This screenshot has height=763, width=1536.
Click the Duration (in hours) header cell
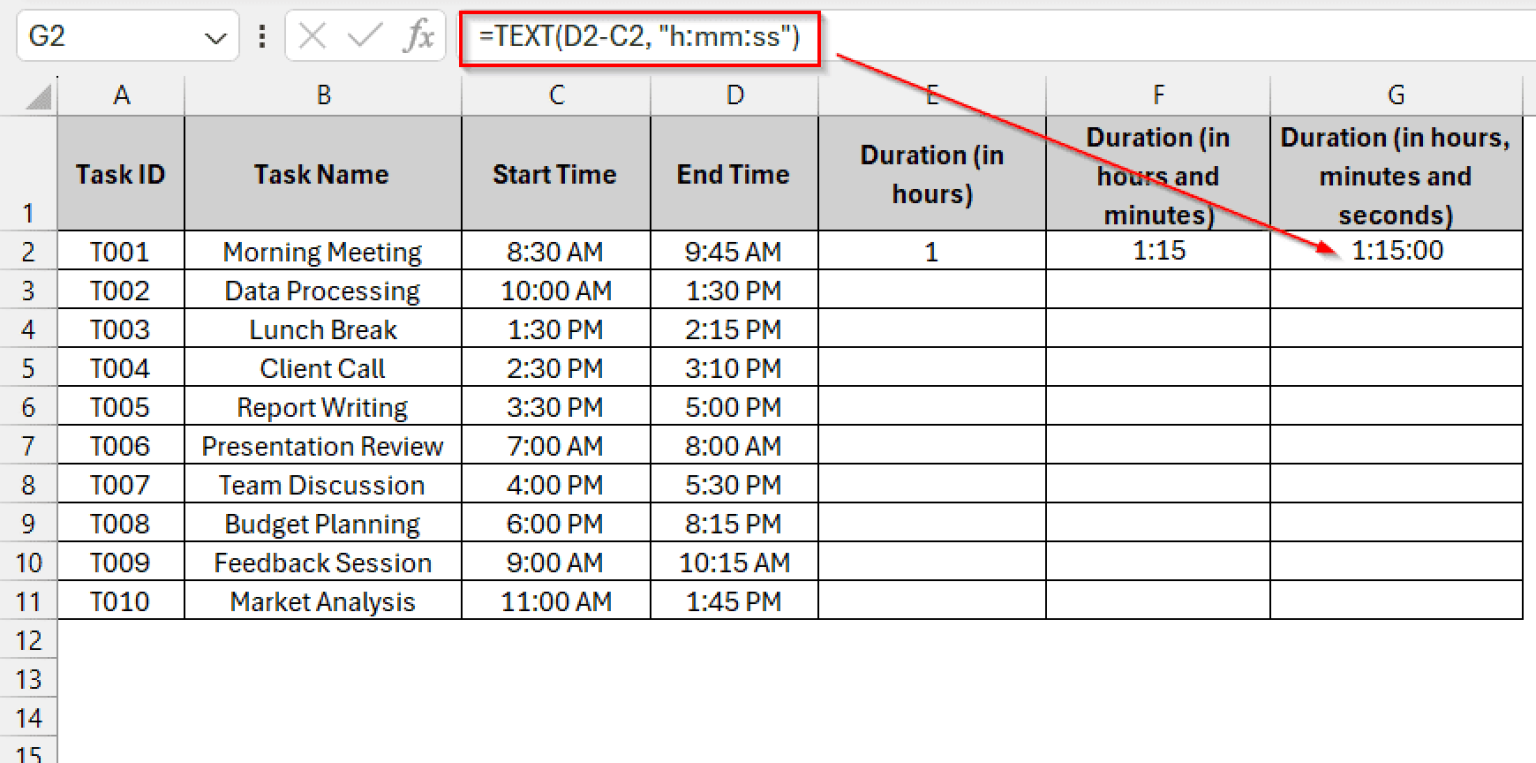[931, 173]
